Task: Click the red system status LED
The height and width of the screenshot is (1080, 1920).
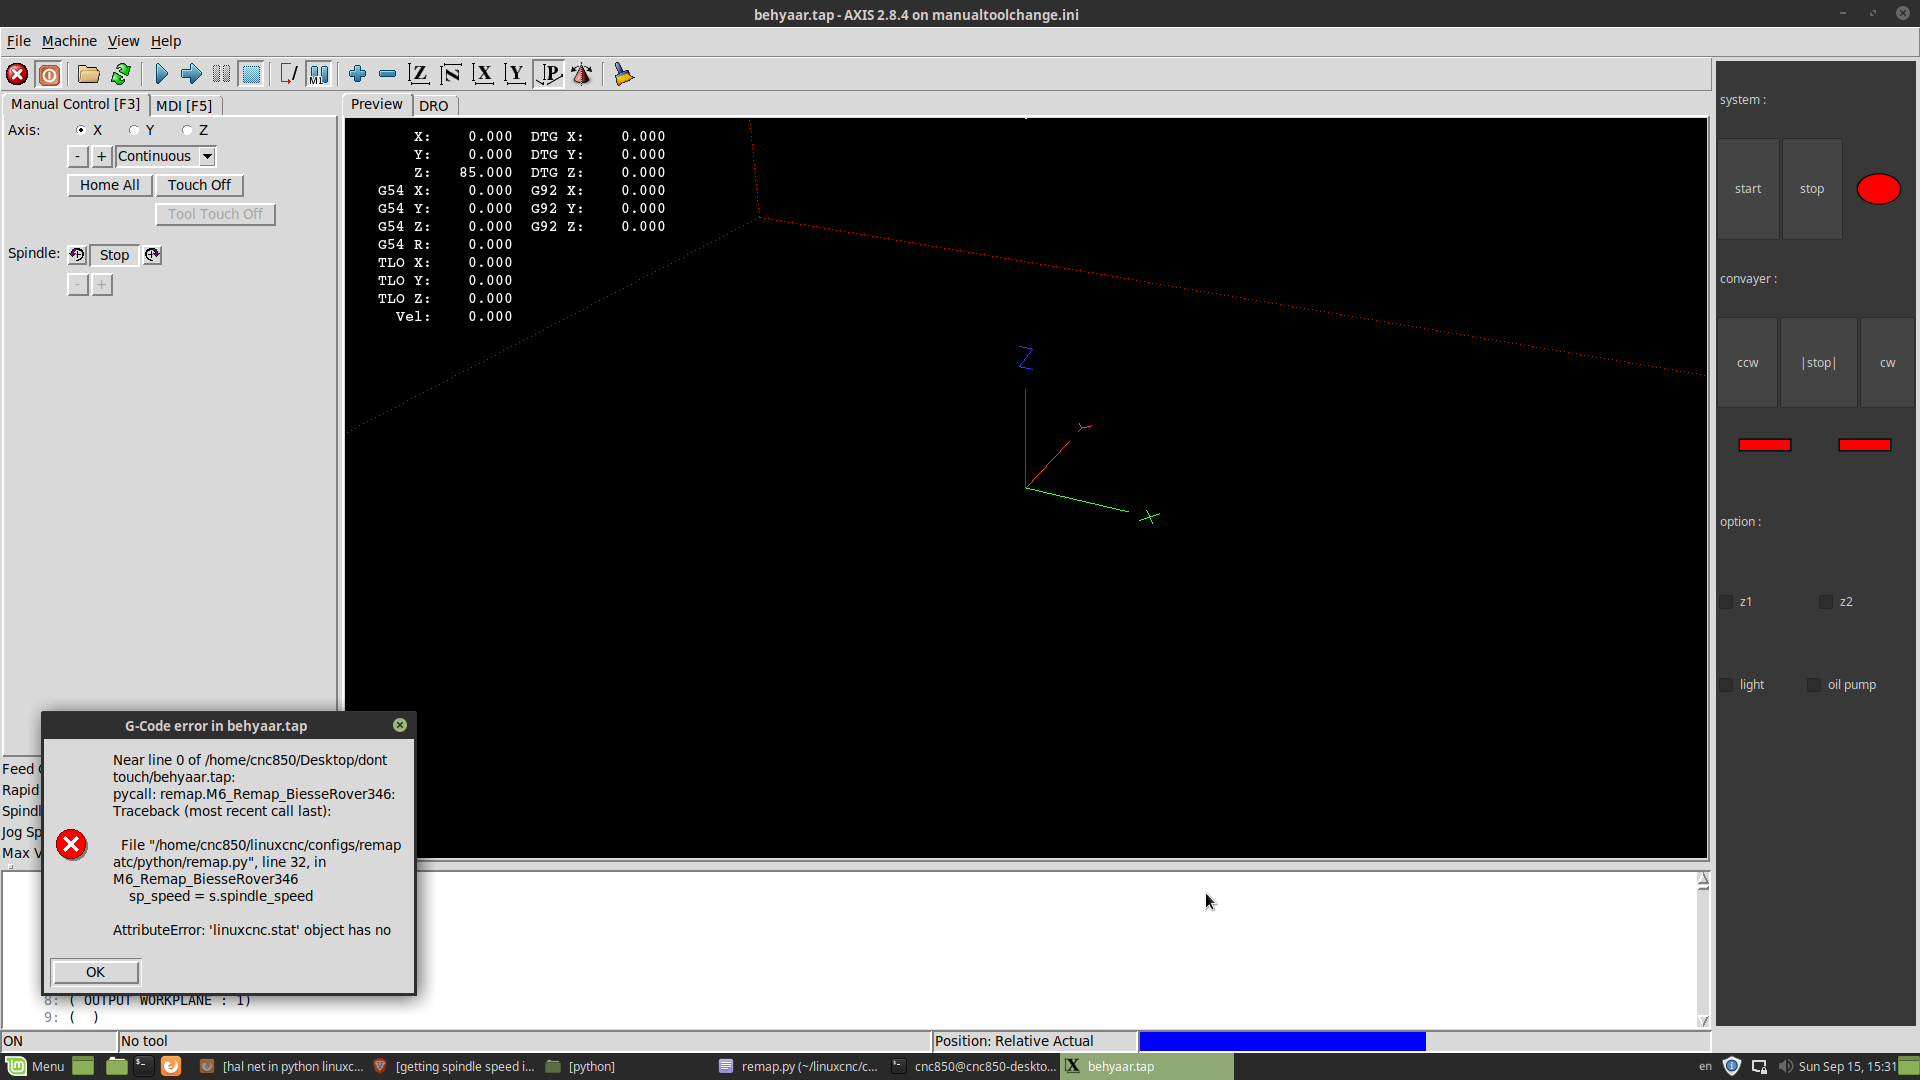Action: [1879, 189]
